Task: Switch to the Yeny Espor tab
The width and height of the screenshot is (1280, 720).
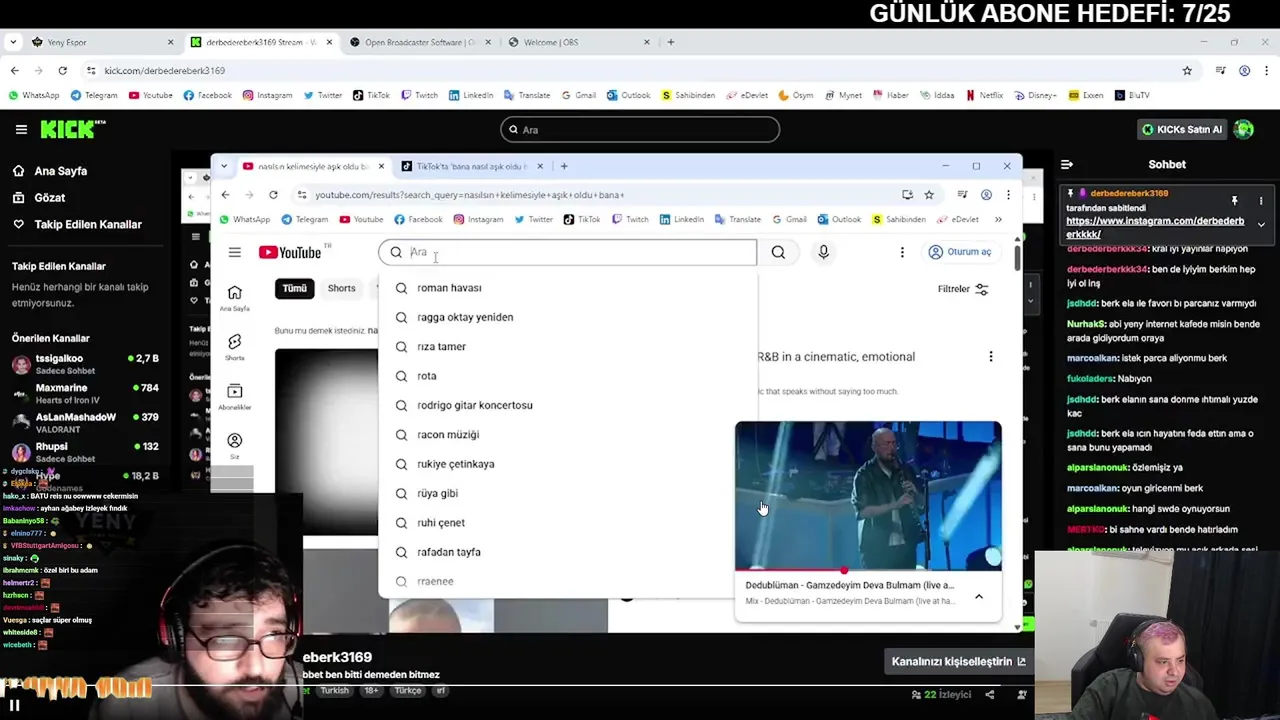Action: (103, 42)
